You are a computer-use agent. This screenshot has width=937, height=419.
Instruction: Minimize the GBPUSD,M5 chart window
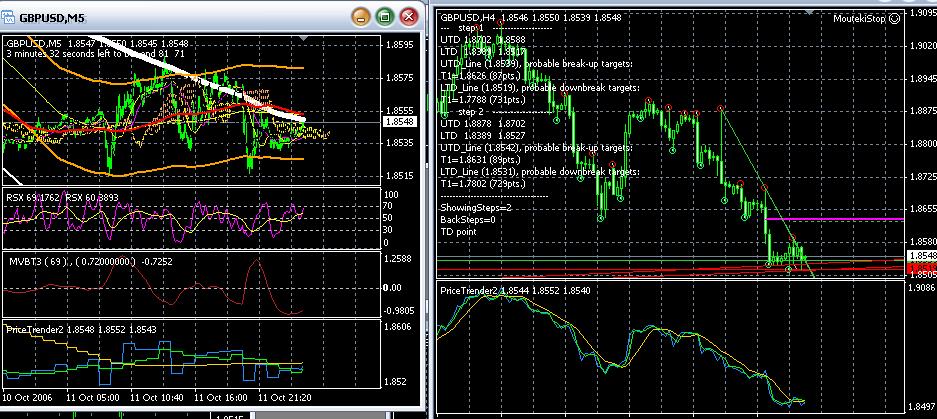tap(360, 17)
